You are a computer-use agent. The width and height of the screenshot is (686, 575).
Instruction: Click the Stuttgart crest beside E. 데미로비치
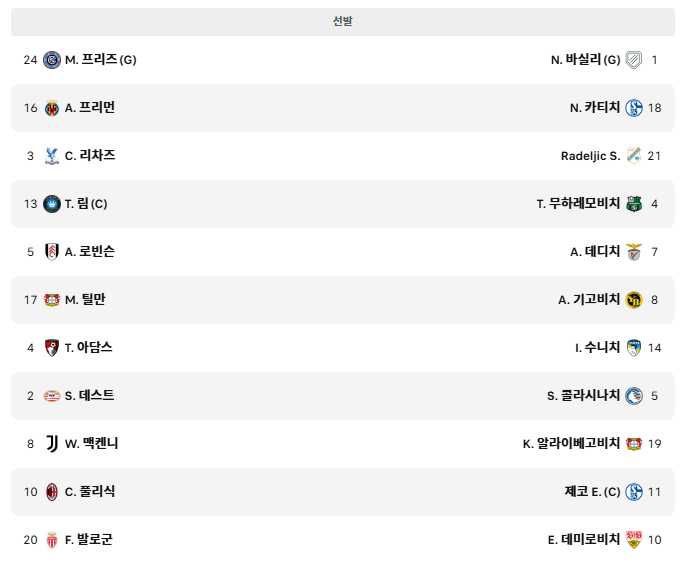634,540
